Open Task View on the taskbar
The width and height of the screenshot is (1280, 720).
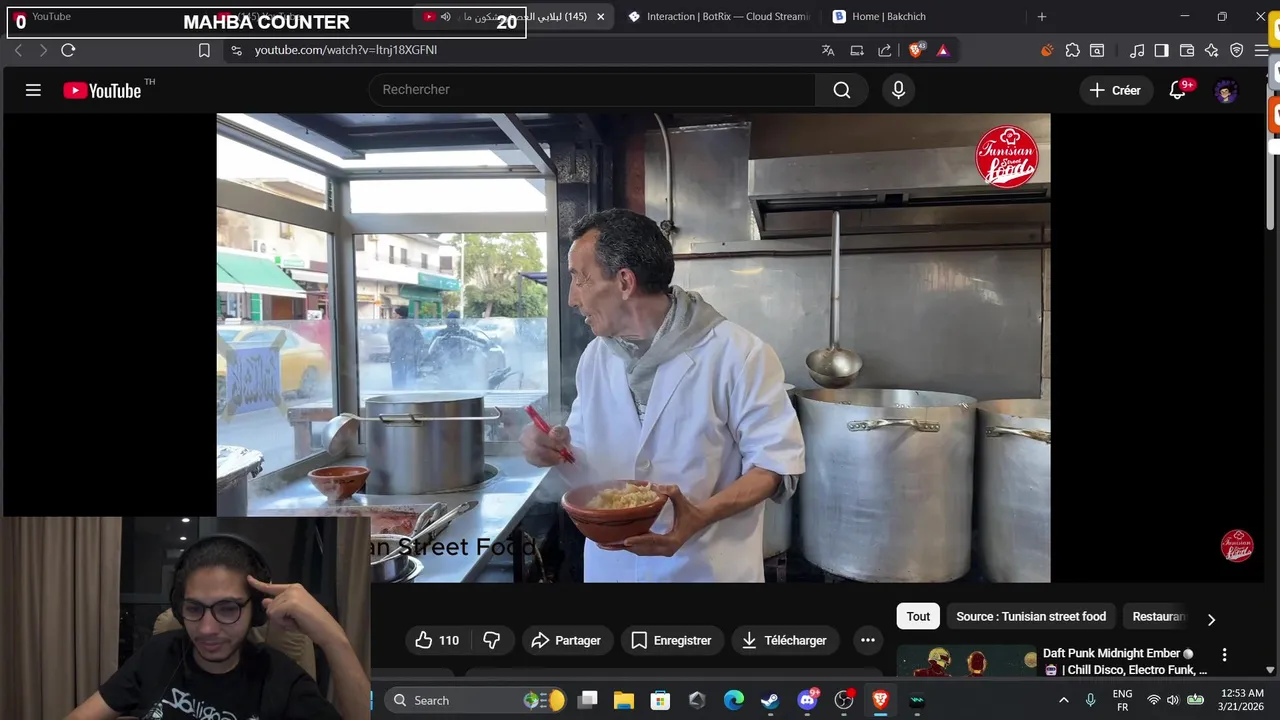point(588,700)
